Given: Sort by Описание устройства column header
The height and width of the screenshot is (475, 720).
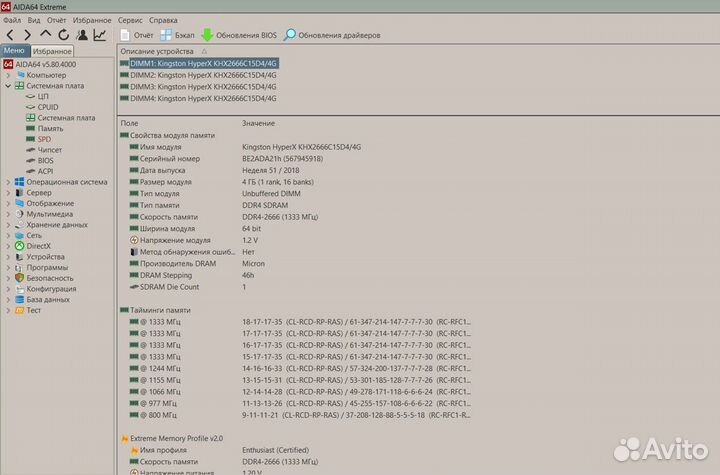Looking at the screenshot, I should click(157, 51).
